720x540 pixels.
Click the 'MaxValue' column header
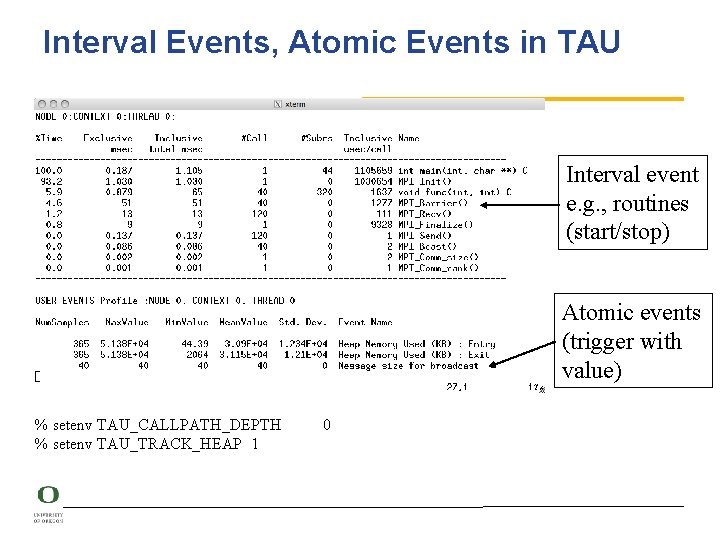127,322
